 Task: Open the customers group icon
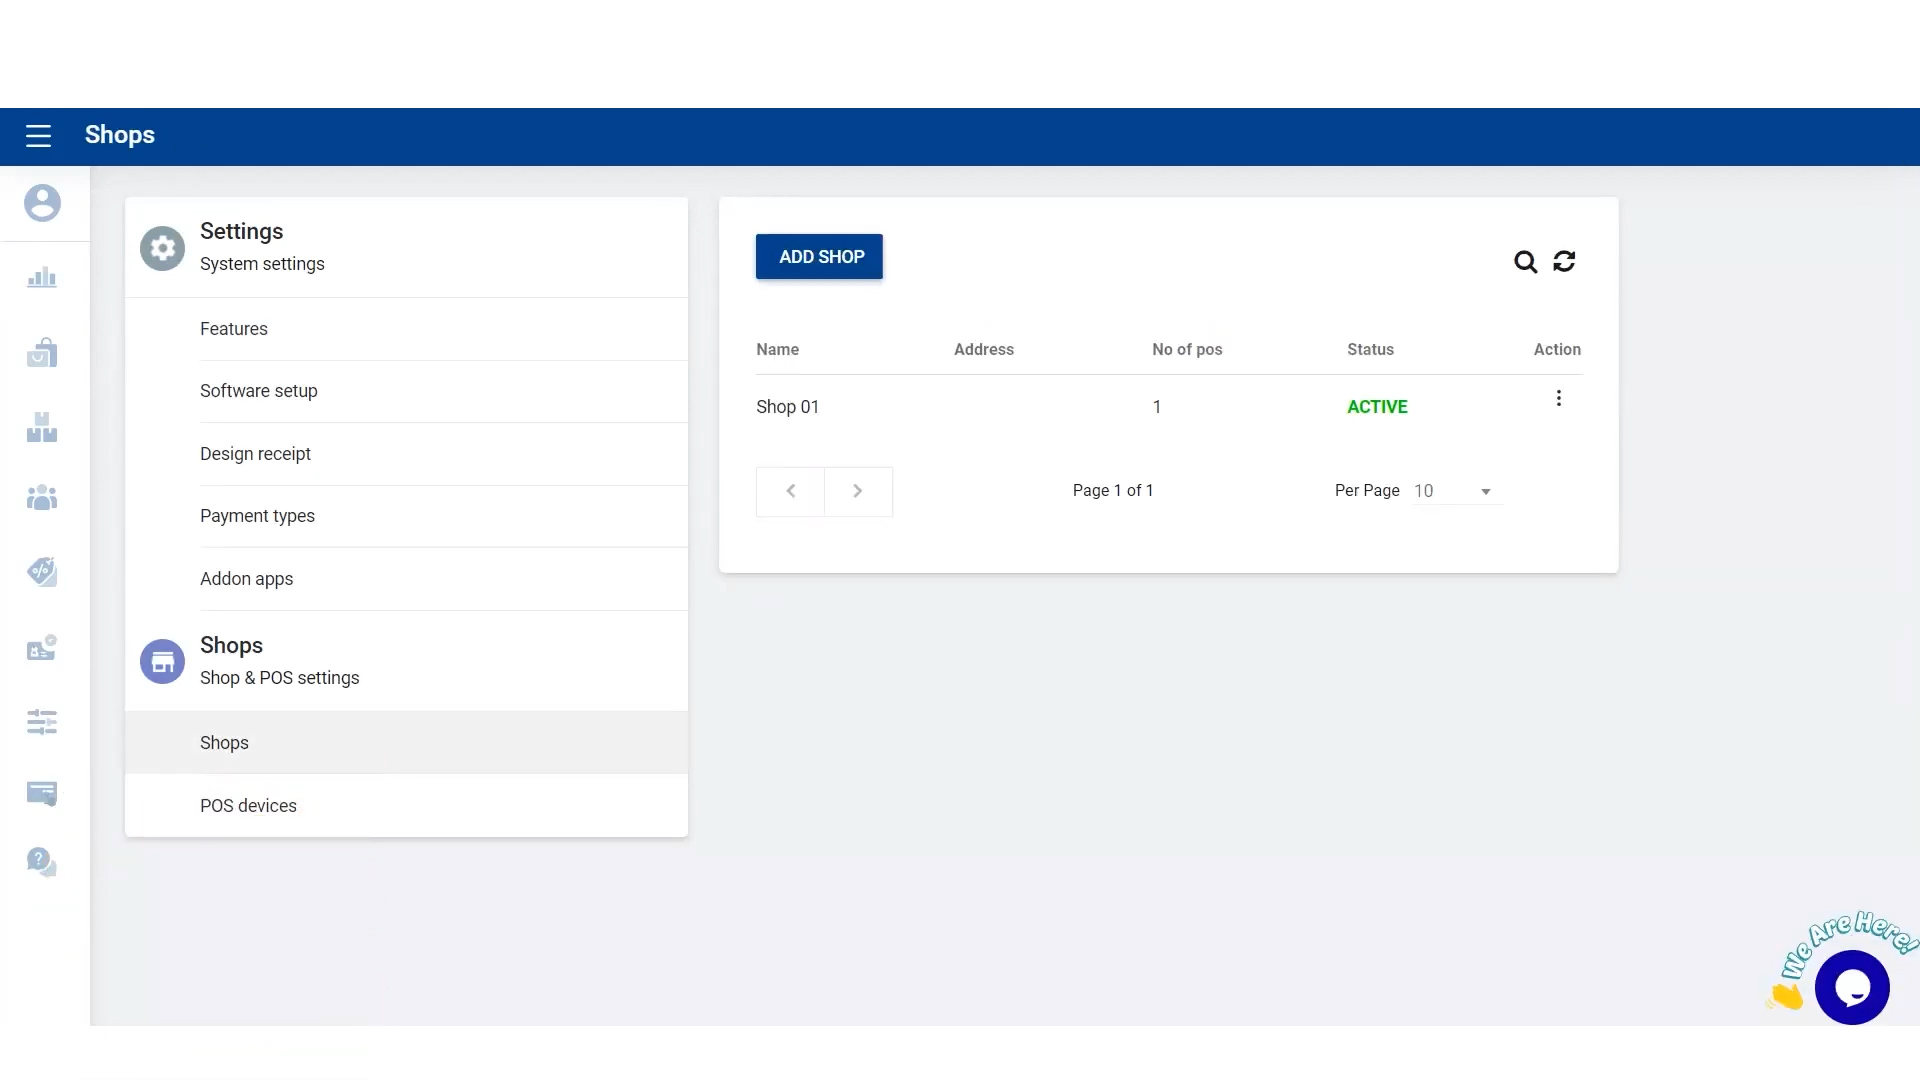click(42, 497)
